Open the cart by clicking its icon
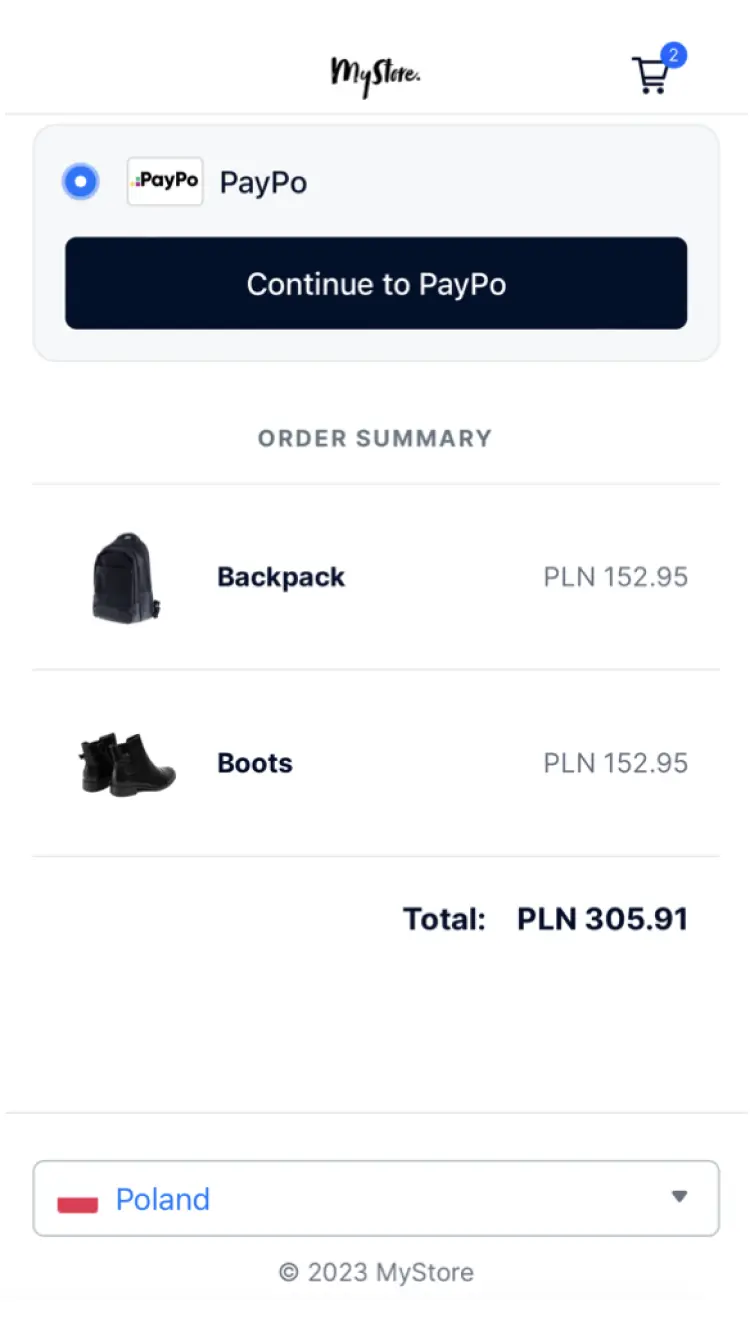 click(652, 75)
